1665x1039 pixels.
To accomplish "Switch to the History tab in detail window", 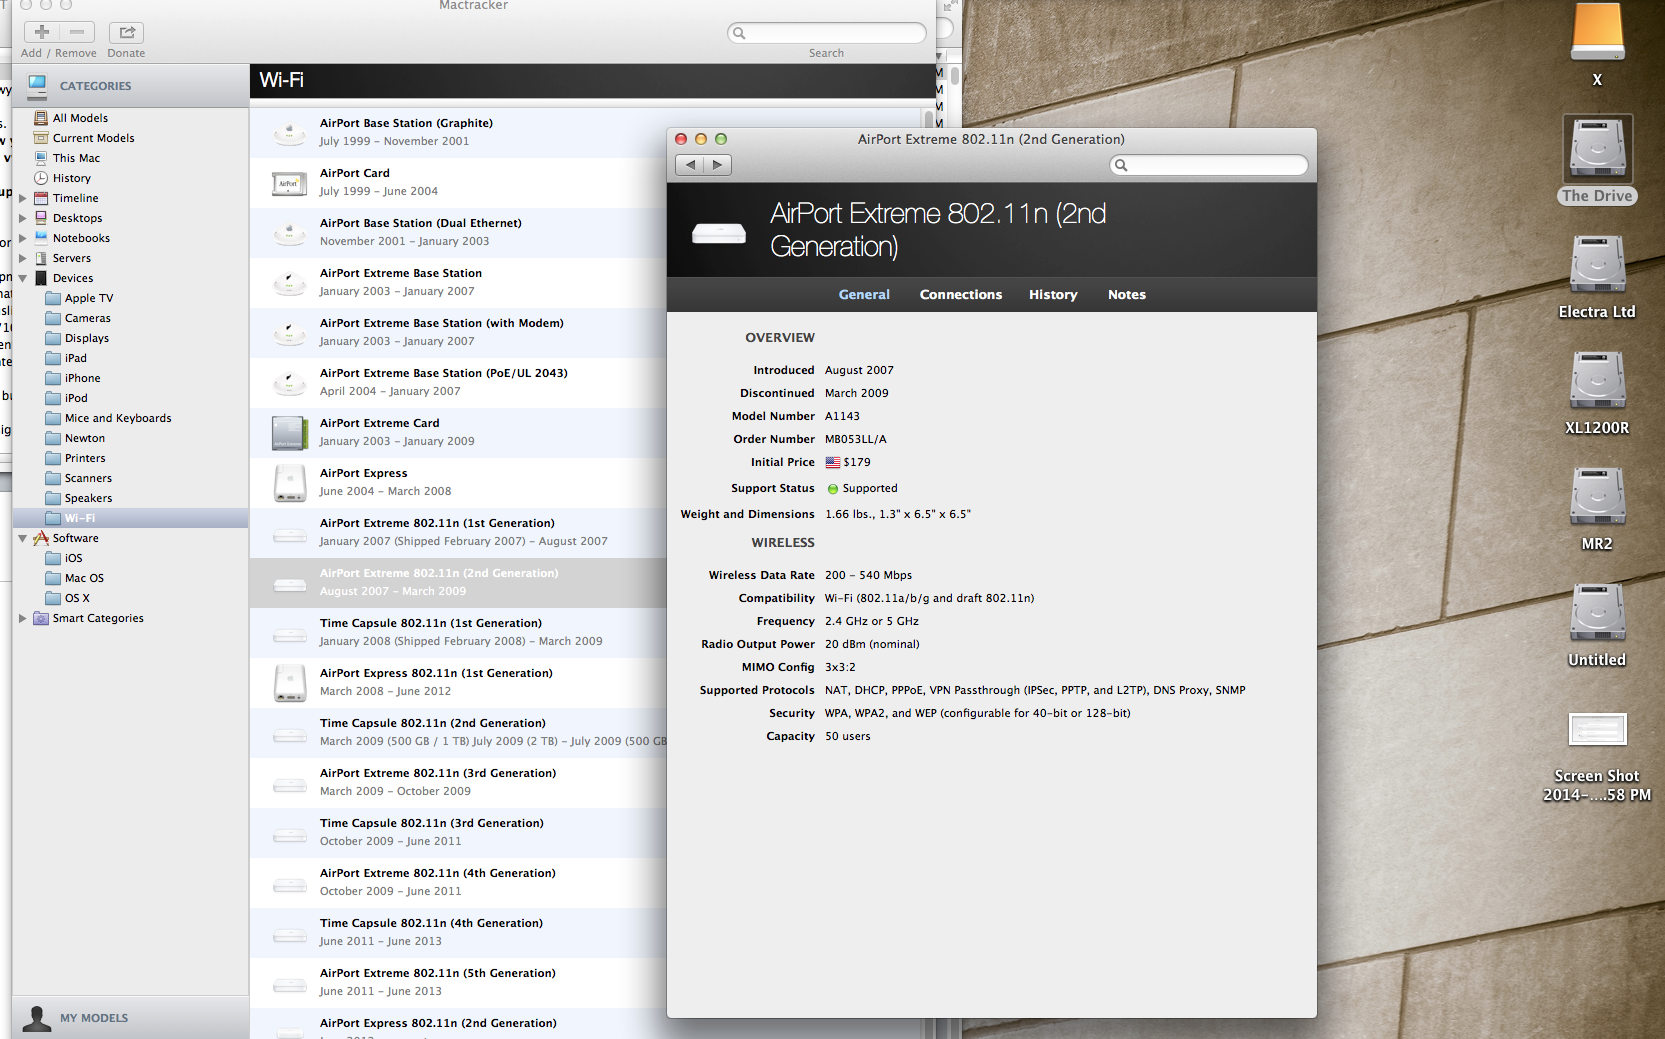I will [x=1053, y=295].
